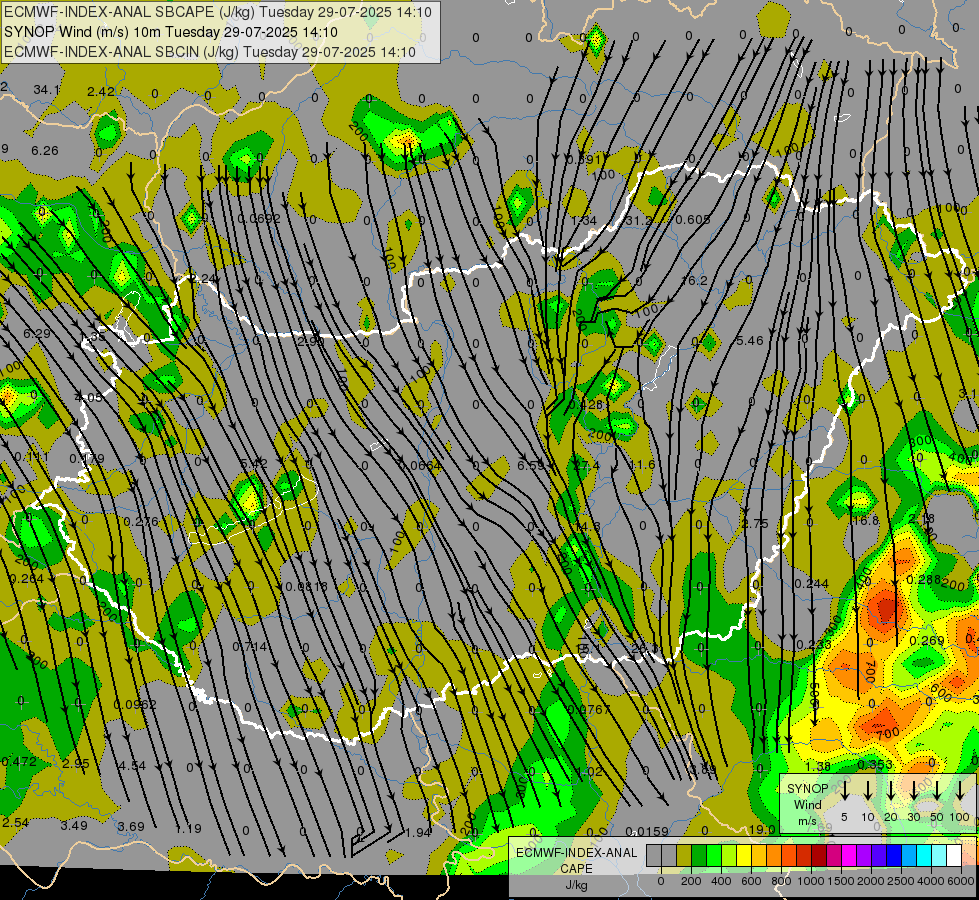Pick the magenta swatch in CAPE color bar
This screenshot has width=979, height=900.
tap(849, 855)
